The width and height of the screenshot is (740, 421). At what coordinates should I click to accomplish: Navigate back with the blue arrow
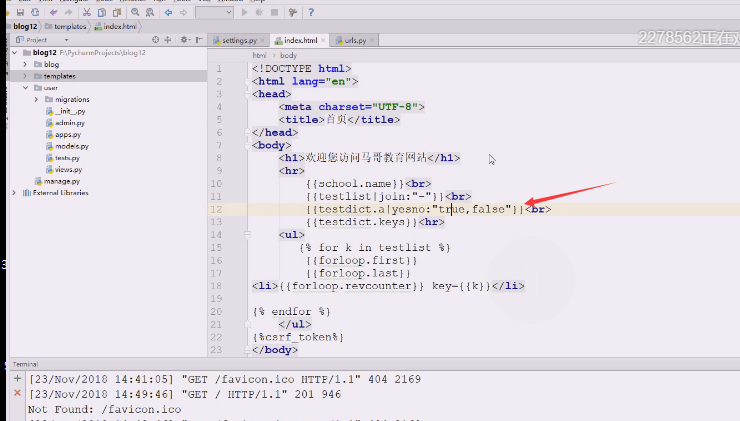[x=168, y=12]
